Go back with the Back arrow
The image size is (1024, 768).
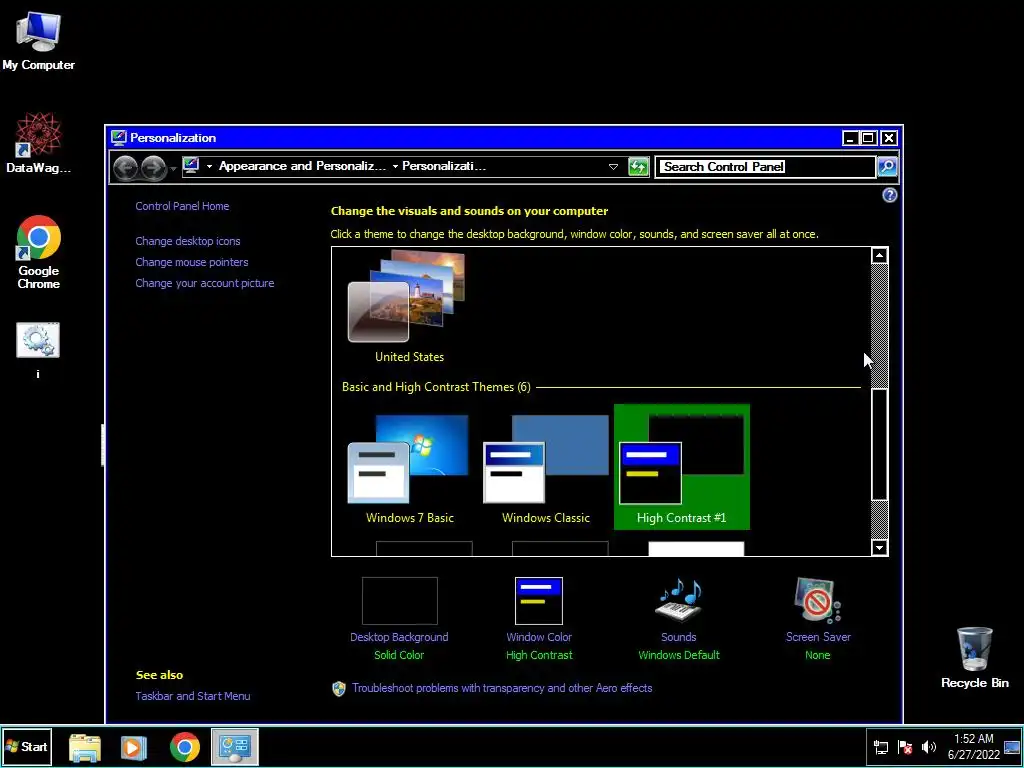pos(125,168)
